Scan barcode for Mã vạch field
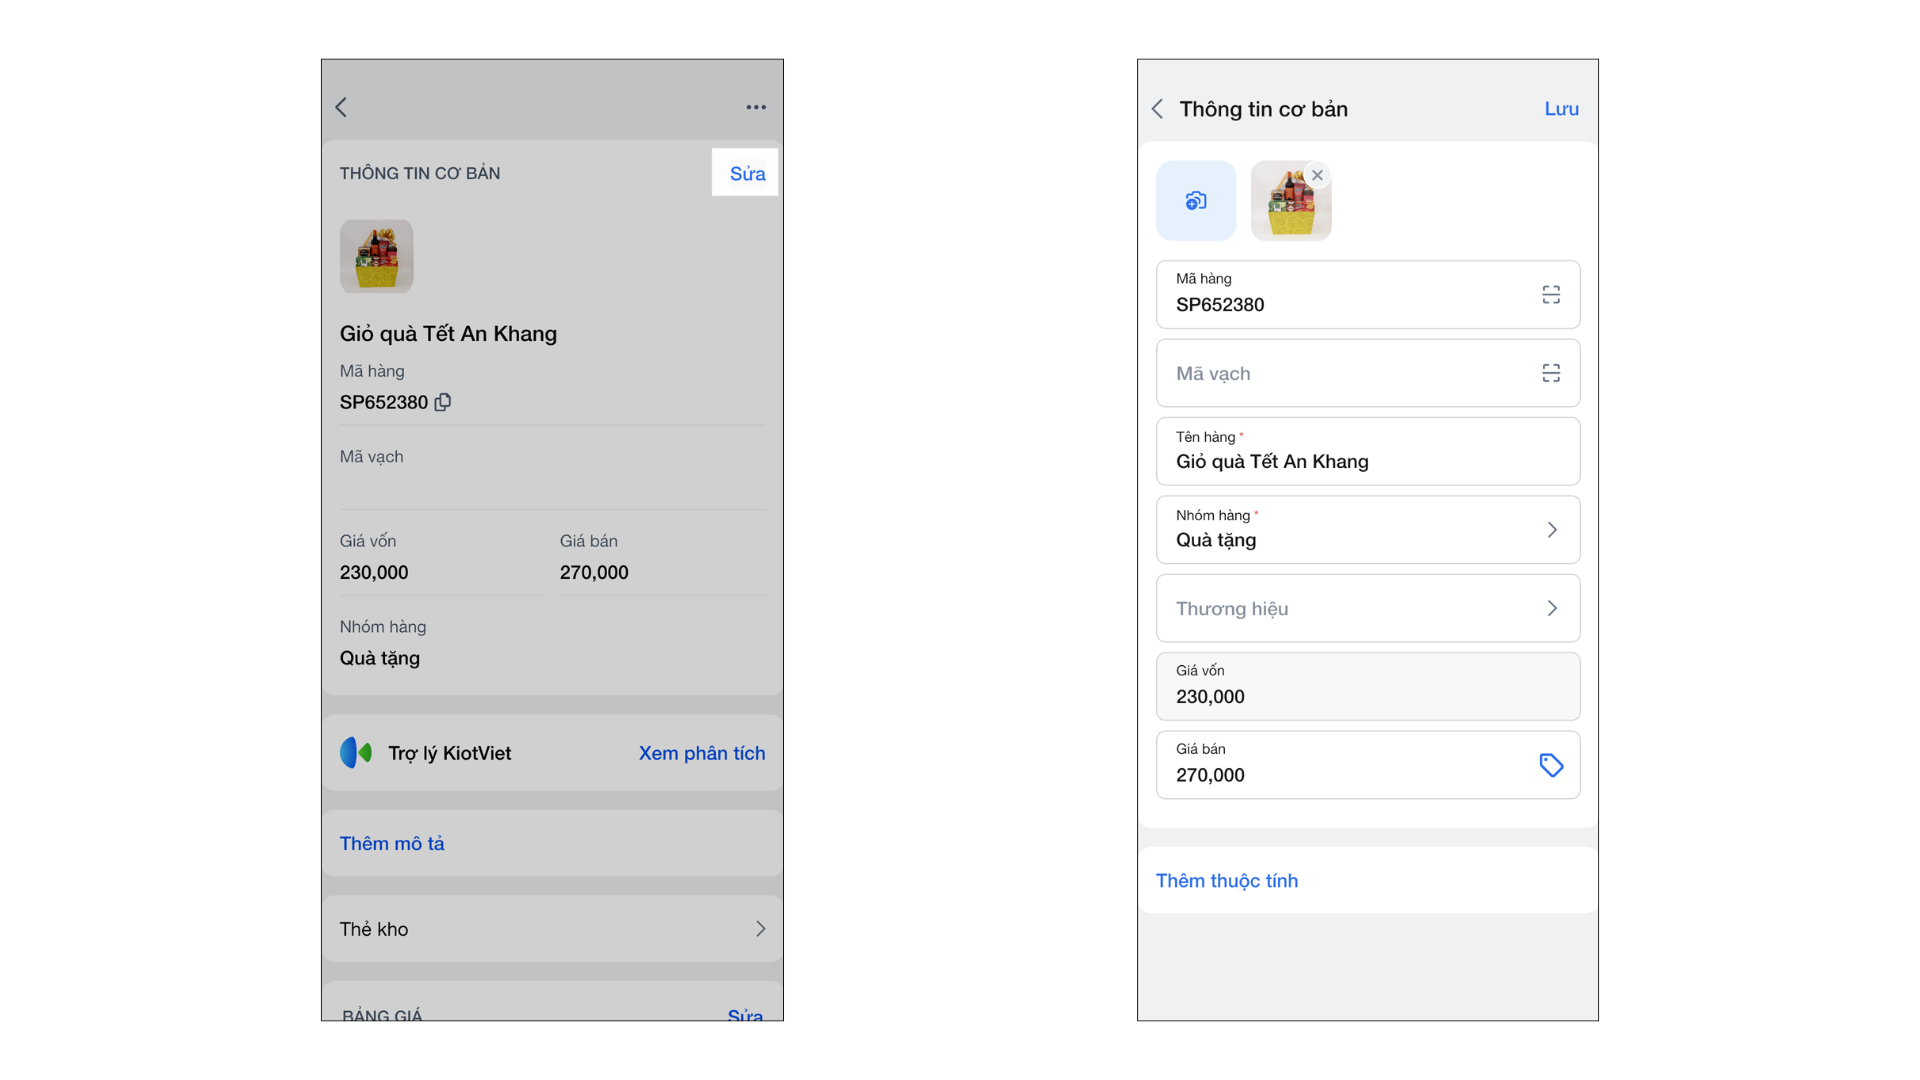The width and height of the screenshot is (1920, 1080). point(1551,373)
